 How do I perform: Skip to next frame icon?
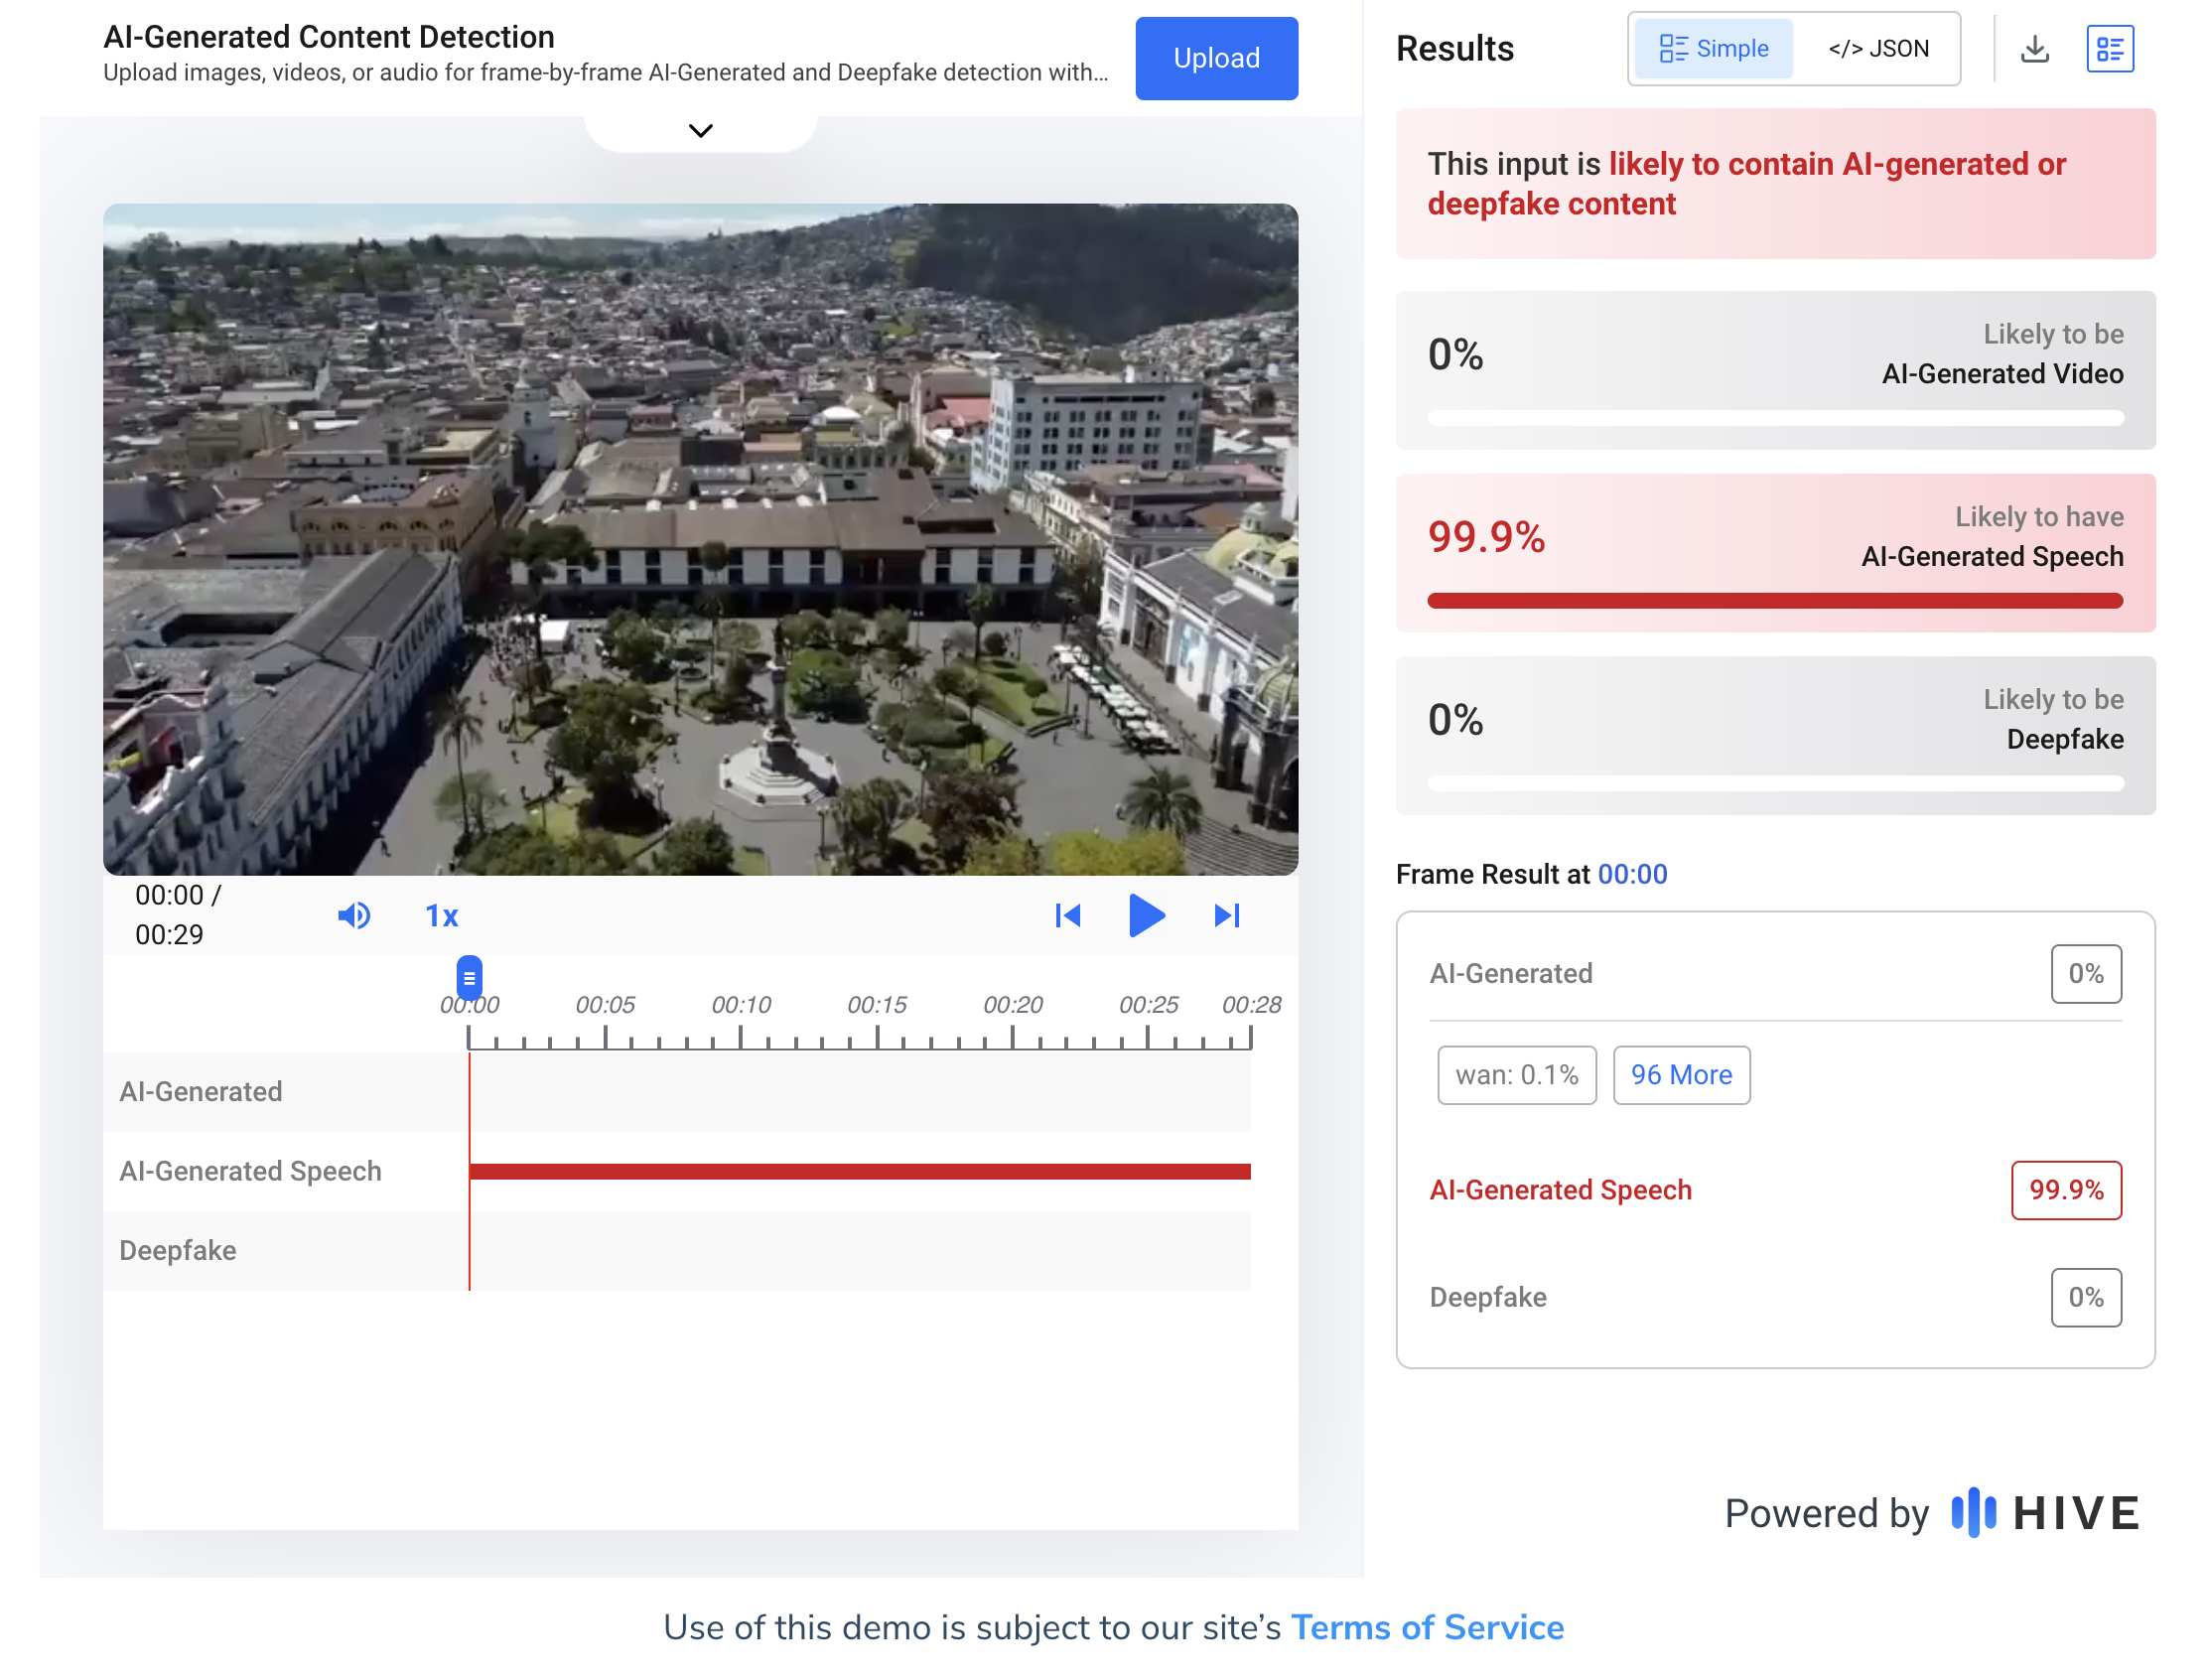[1227, 915]
